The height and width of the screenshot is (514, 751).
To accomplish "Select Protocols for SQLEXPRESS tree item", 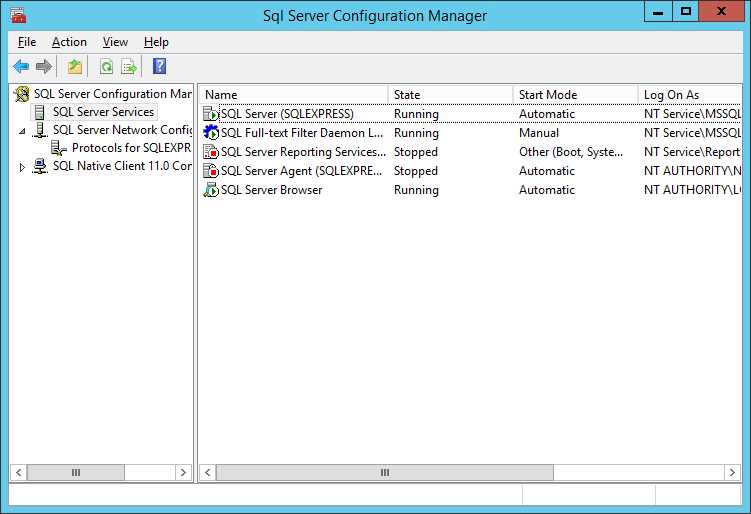I will pyautogui.click(x=131, y=148).
